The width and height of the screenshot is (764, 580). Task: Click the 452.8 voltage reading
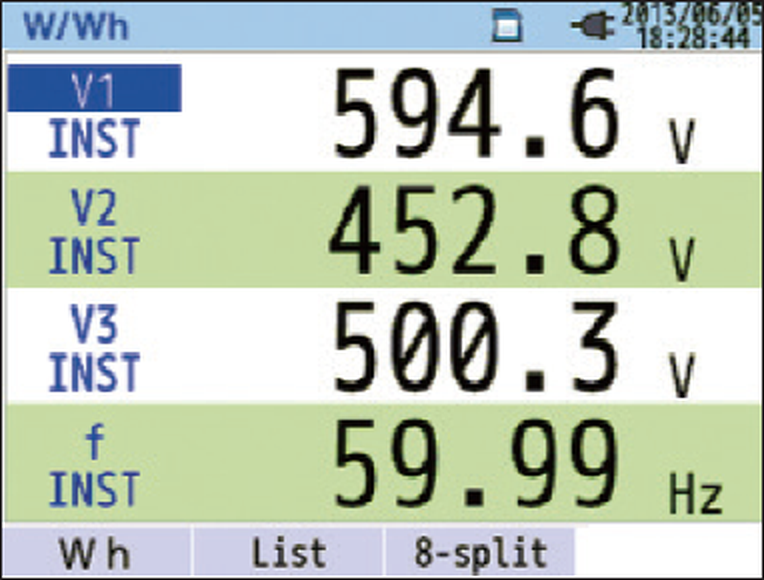[476, 230]
